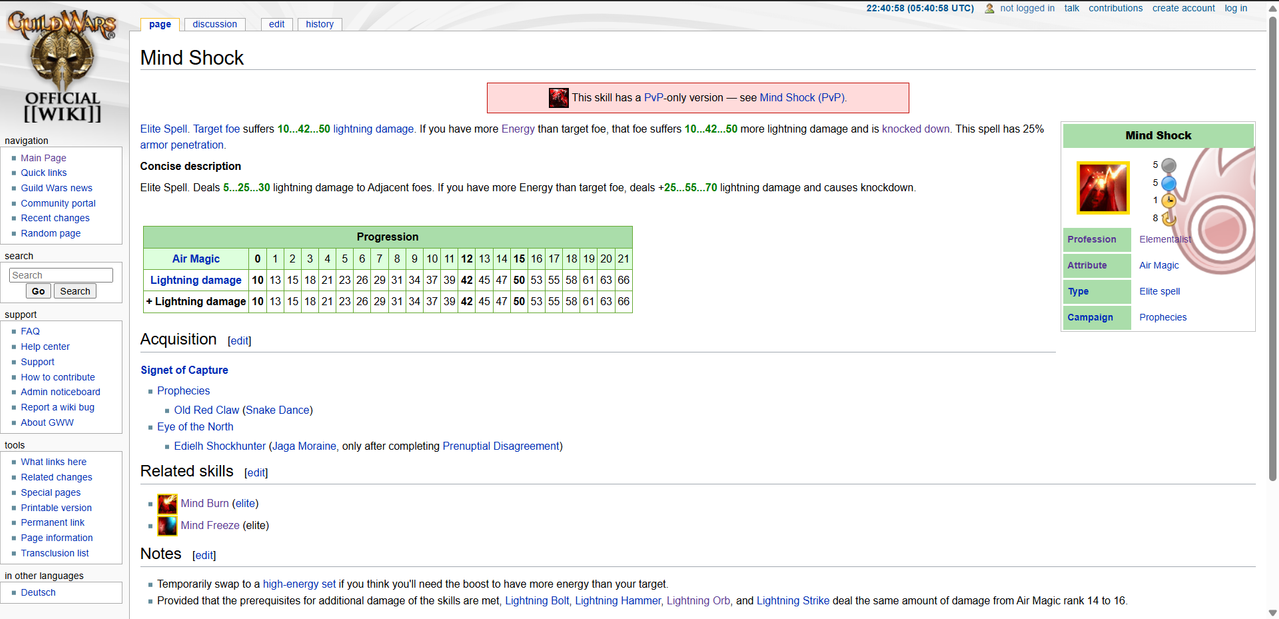The height and width of the screenshot is (619, 1279).
Task: Open Special pages link
Action: pos(51,492)
